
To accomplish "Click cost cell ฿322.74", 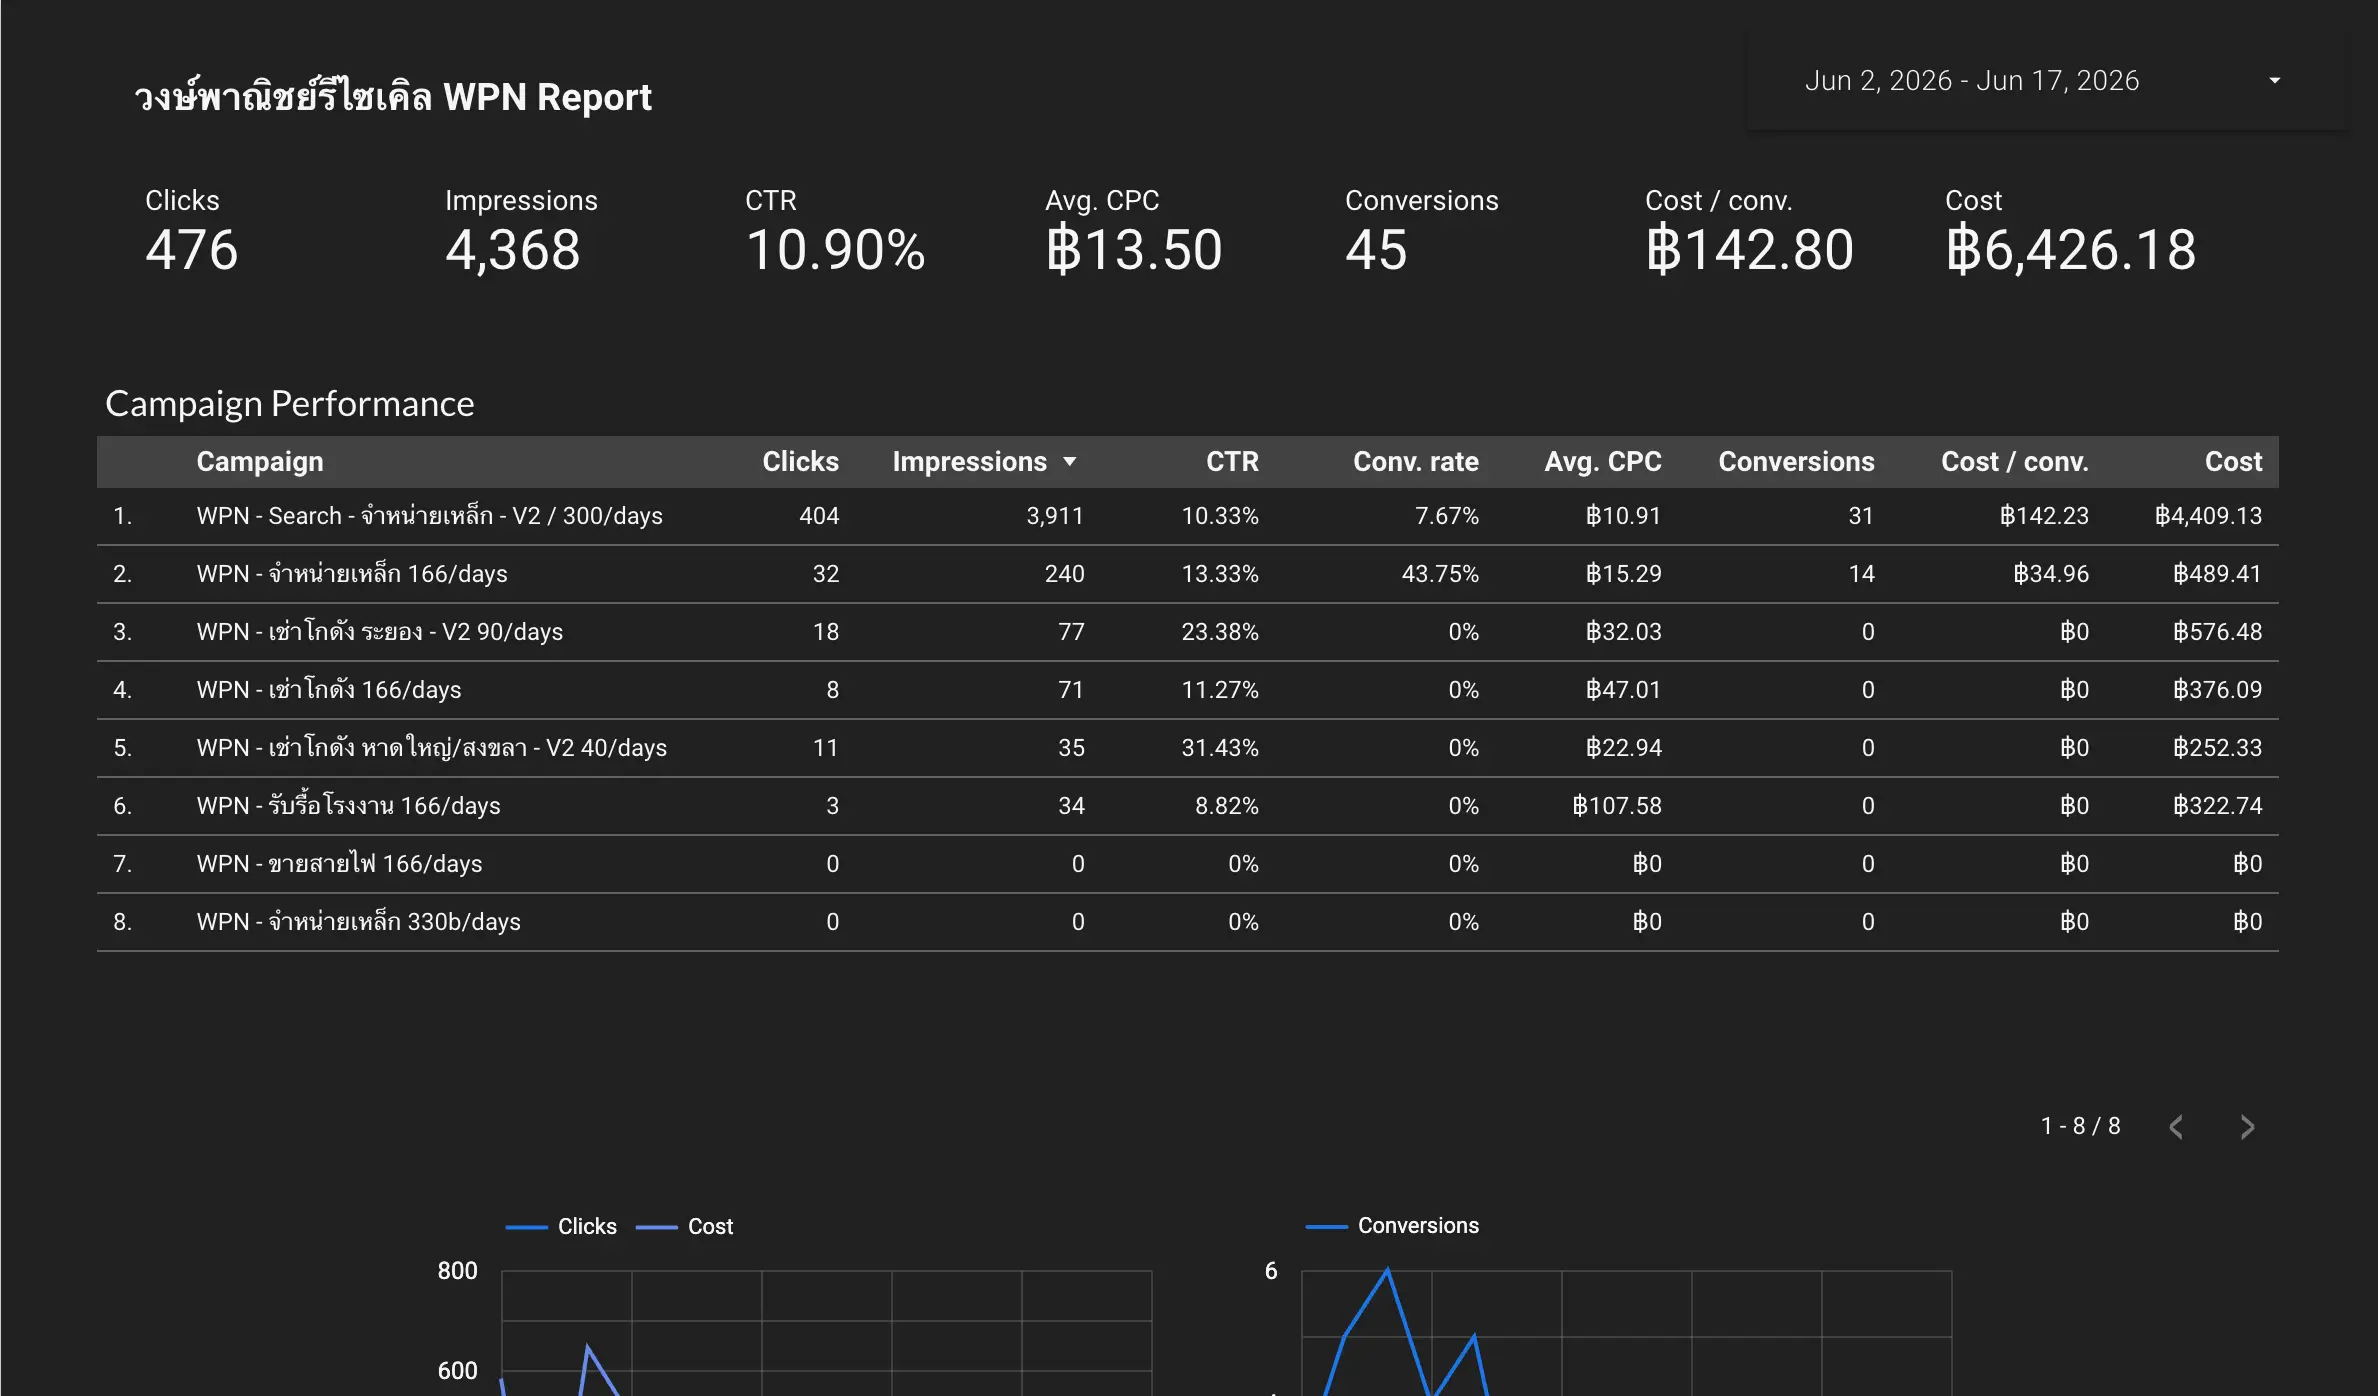I will pyautogui.click(x=2217, y=806).
